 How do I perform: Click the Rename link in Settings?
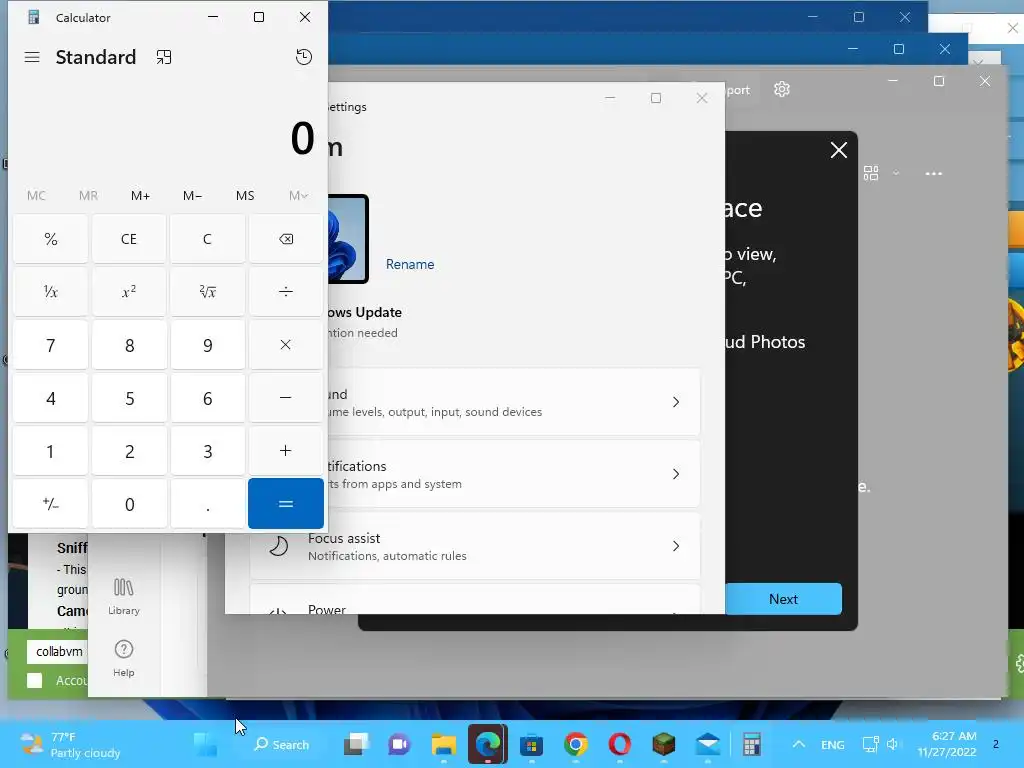(410, 264)
